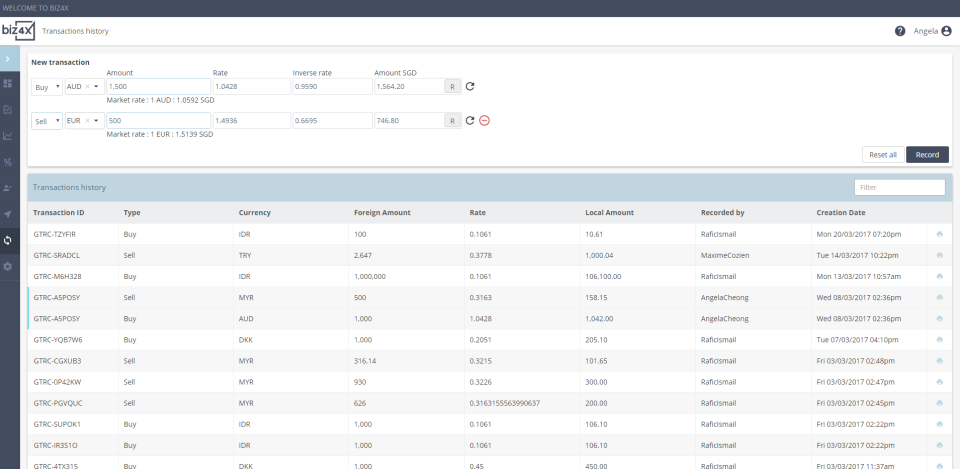960x469 pixels.
Task: Select the GTRC-TZYFIR transaction ID cell
Action: [73, 234]
